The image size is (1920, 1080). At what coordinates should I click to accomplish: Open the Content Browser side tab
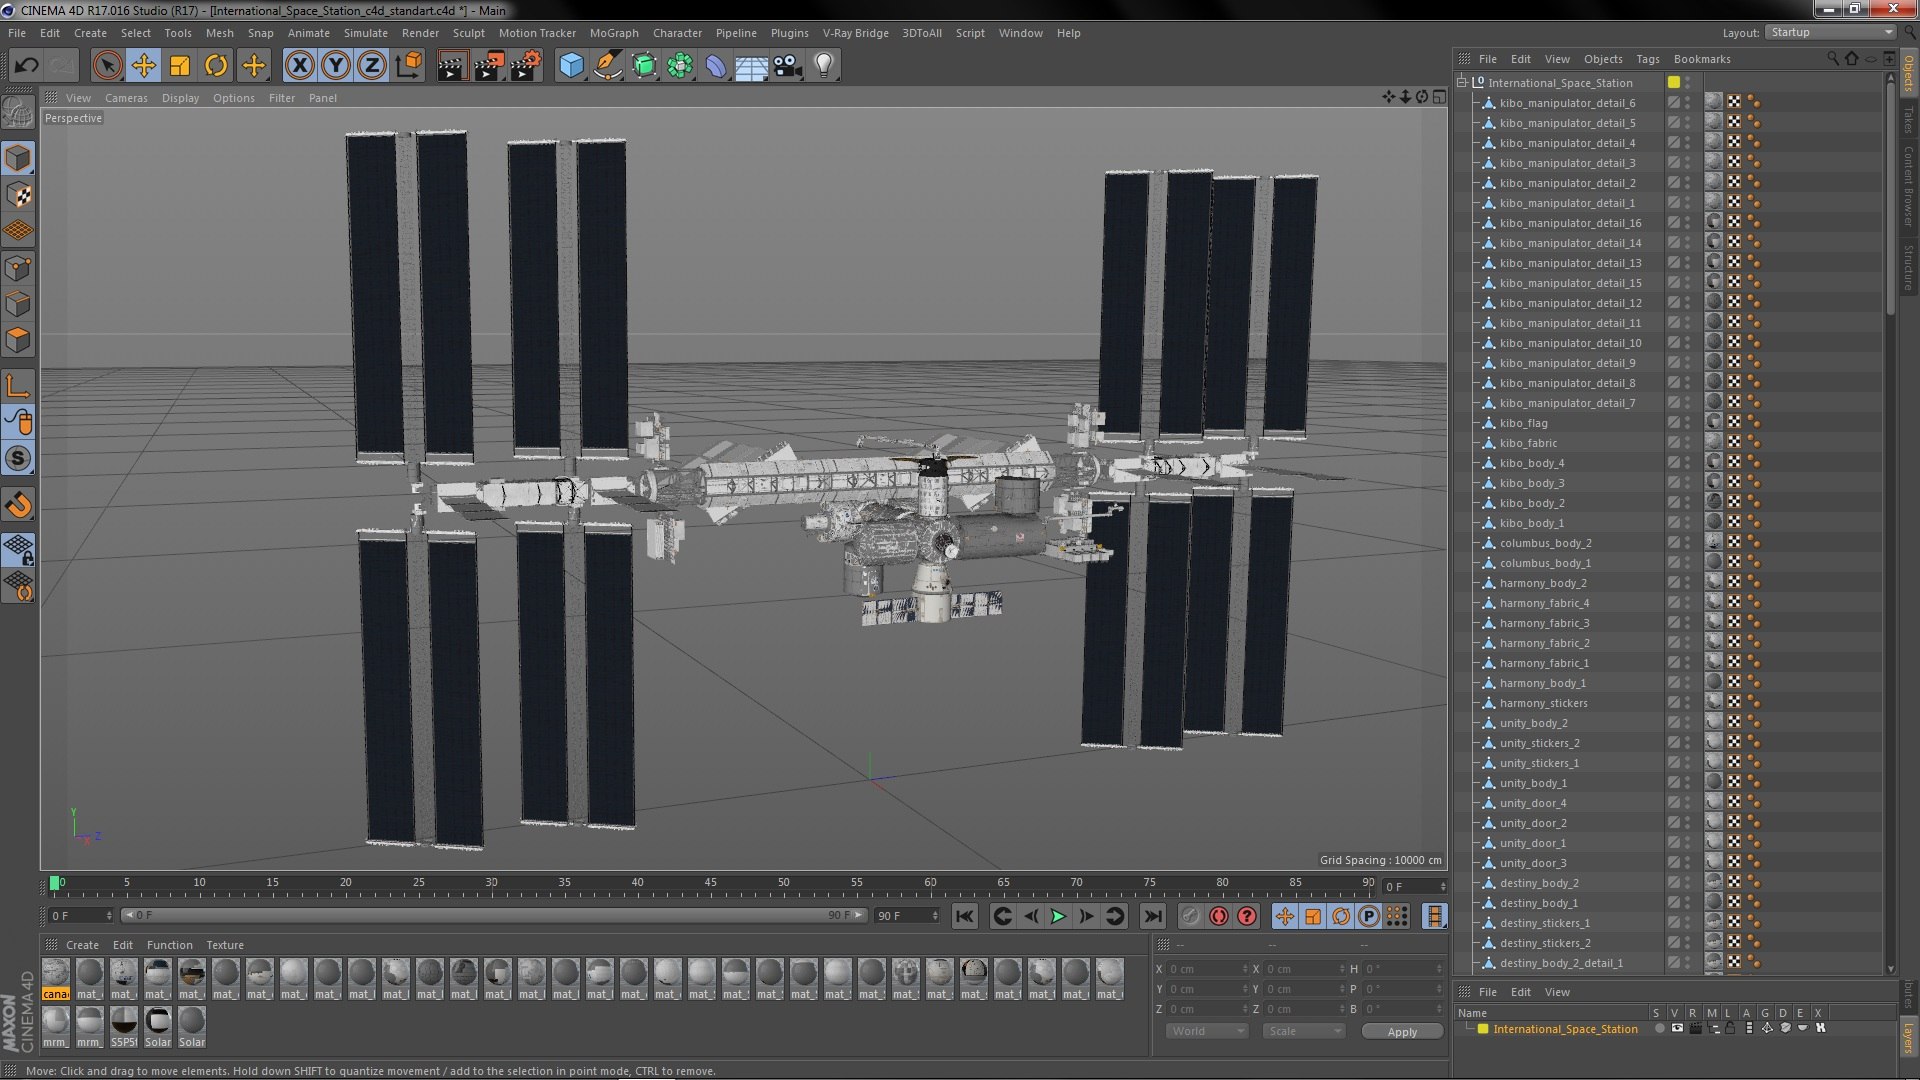click(x=1908, y=186)
